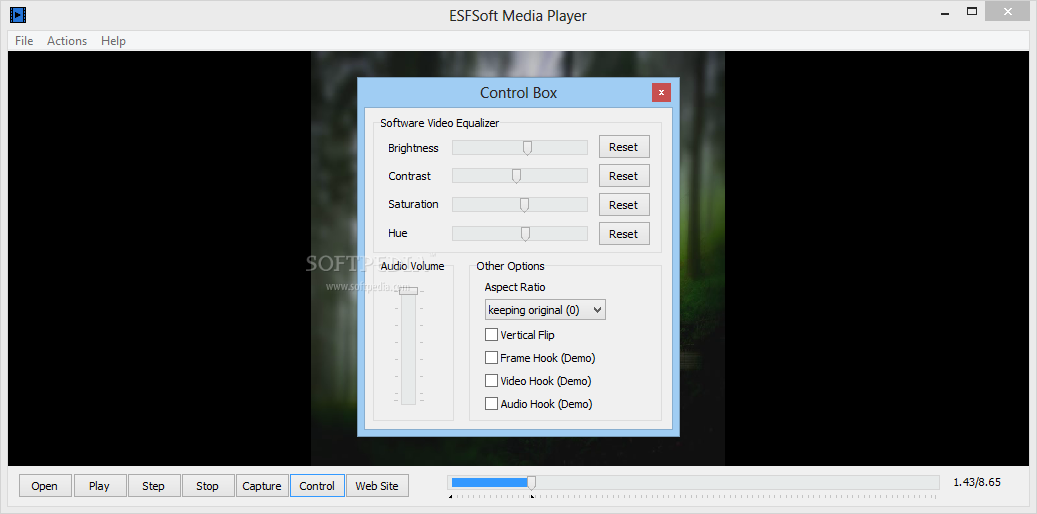This screenshot has height=514, width=1037.
Task: Reset the Contrast setting
Action: coord(624,176)
